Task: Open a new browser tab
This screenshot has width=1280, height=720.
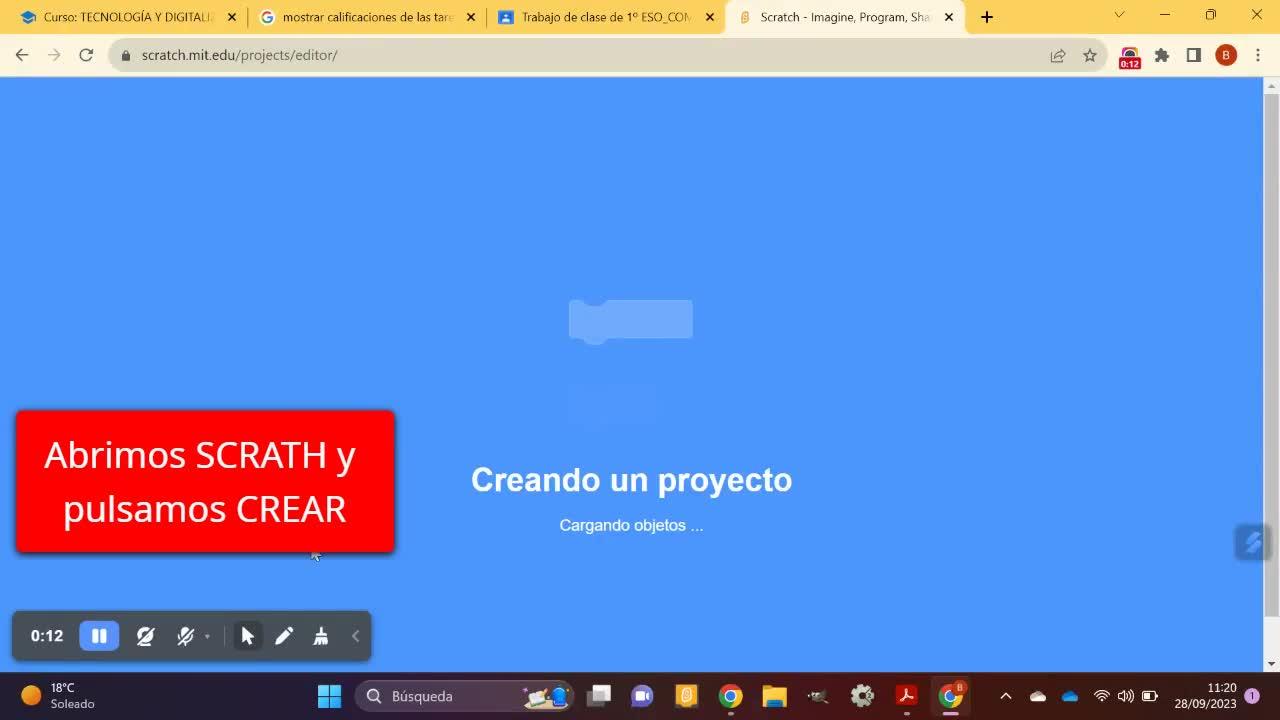Action: click(987, 17)
